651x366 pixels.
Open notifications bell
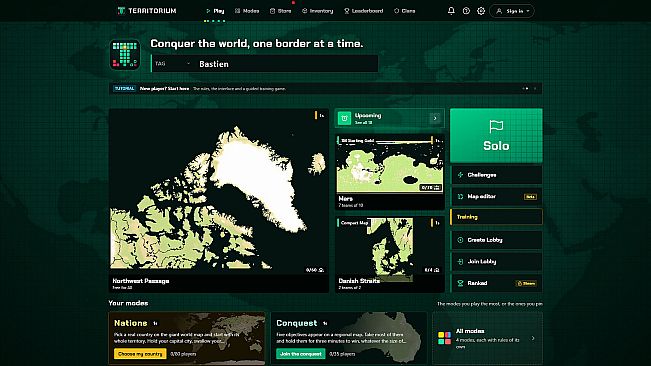[x=451, y=11]
